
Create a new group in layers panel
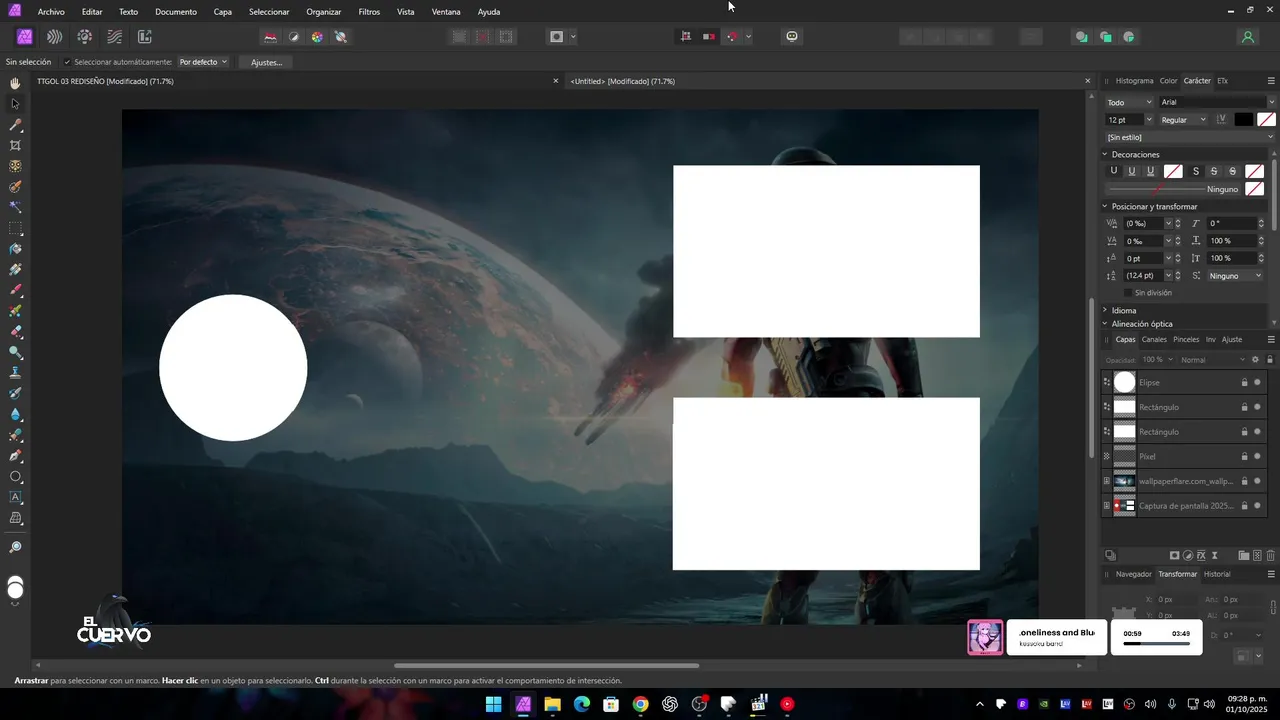point(1244,555)
